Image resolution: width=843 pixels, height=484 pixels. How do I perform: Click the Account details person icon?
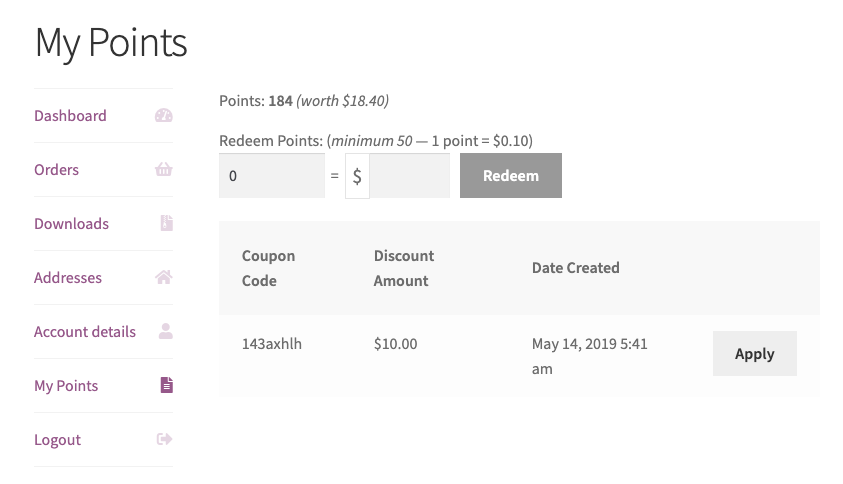click(166, 332)
